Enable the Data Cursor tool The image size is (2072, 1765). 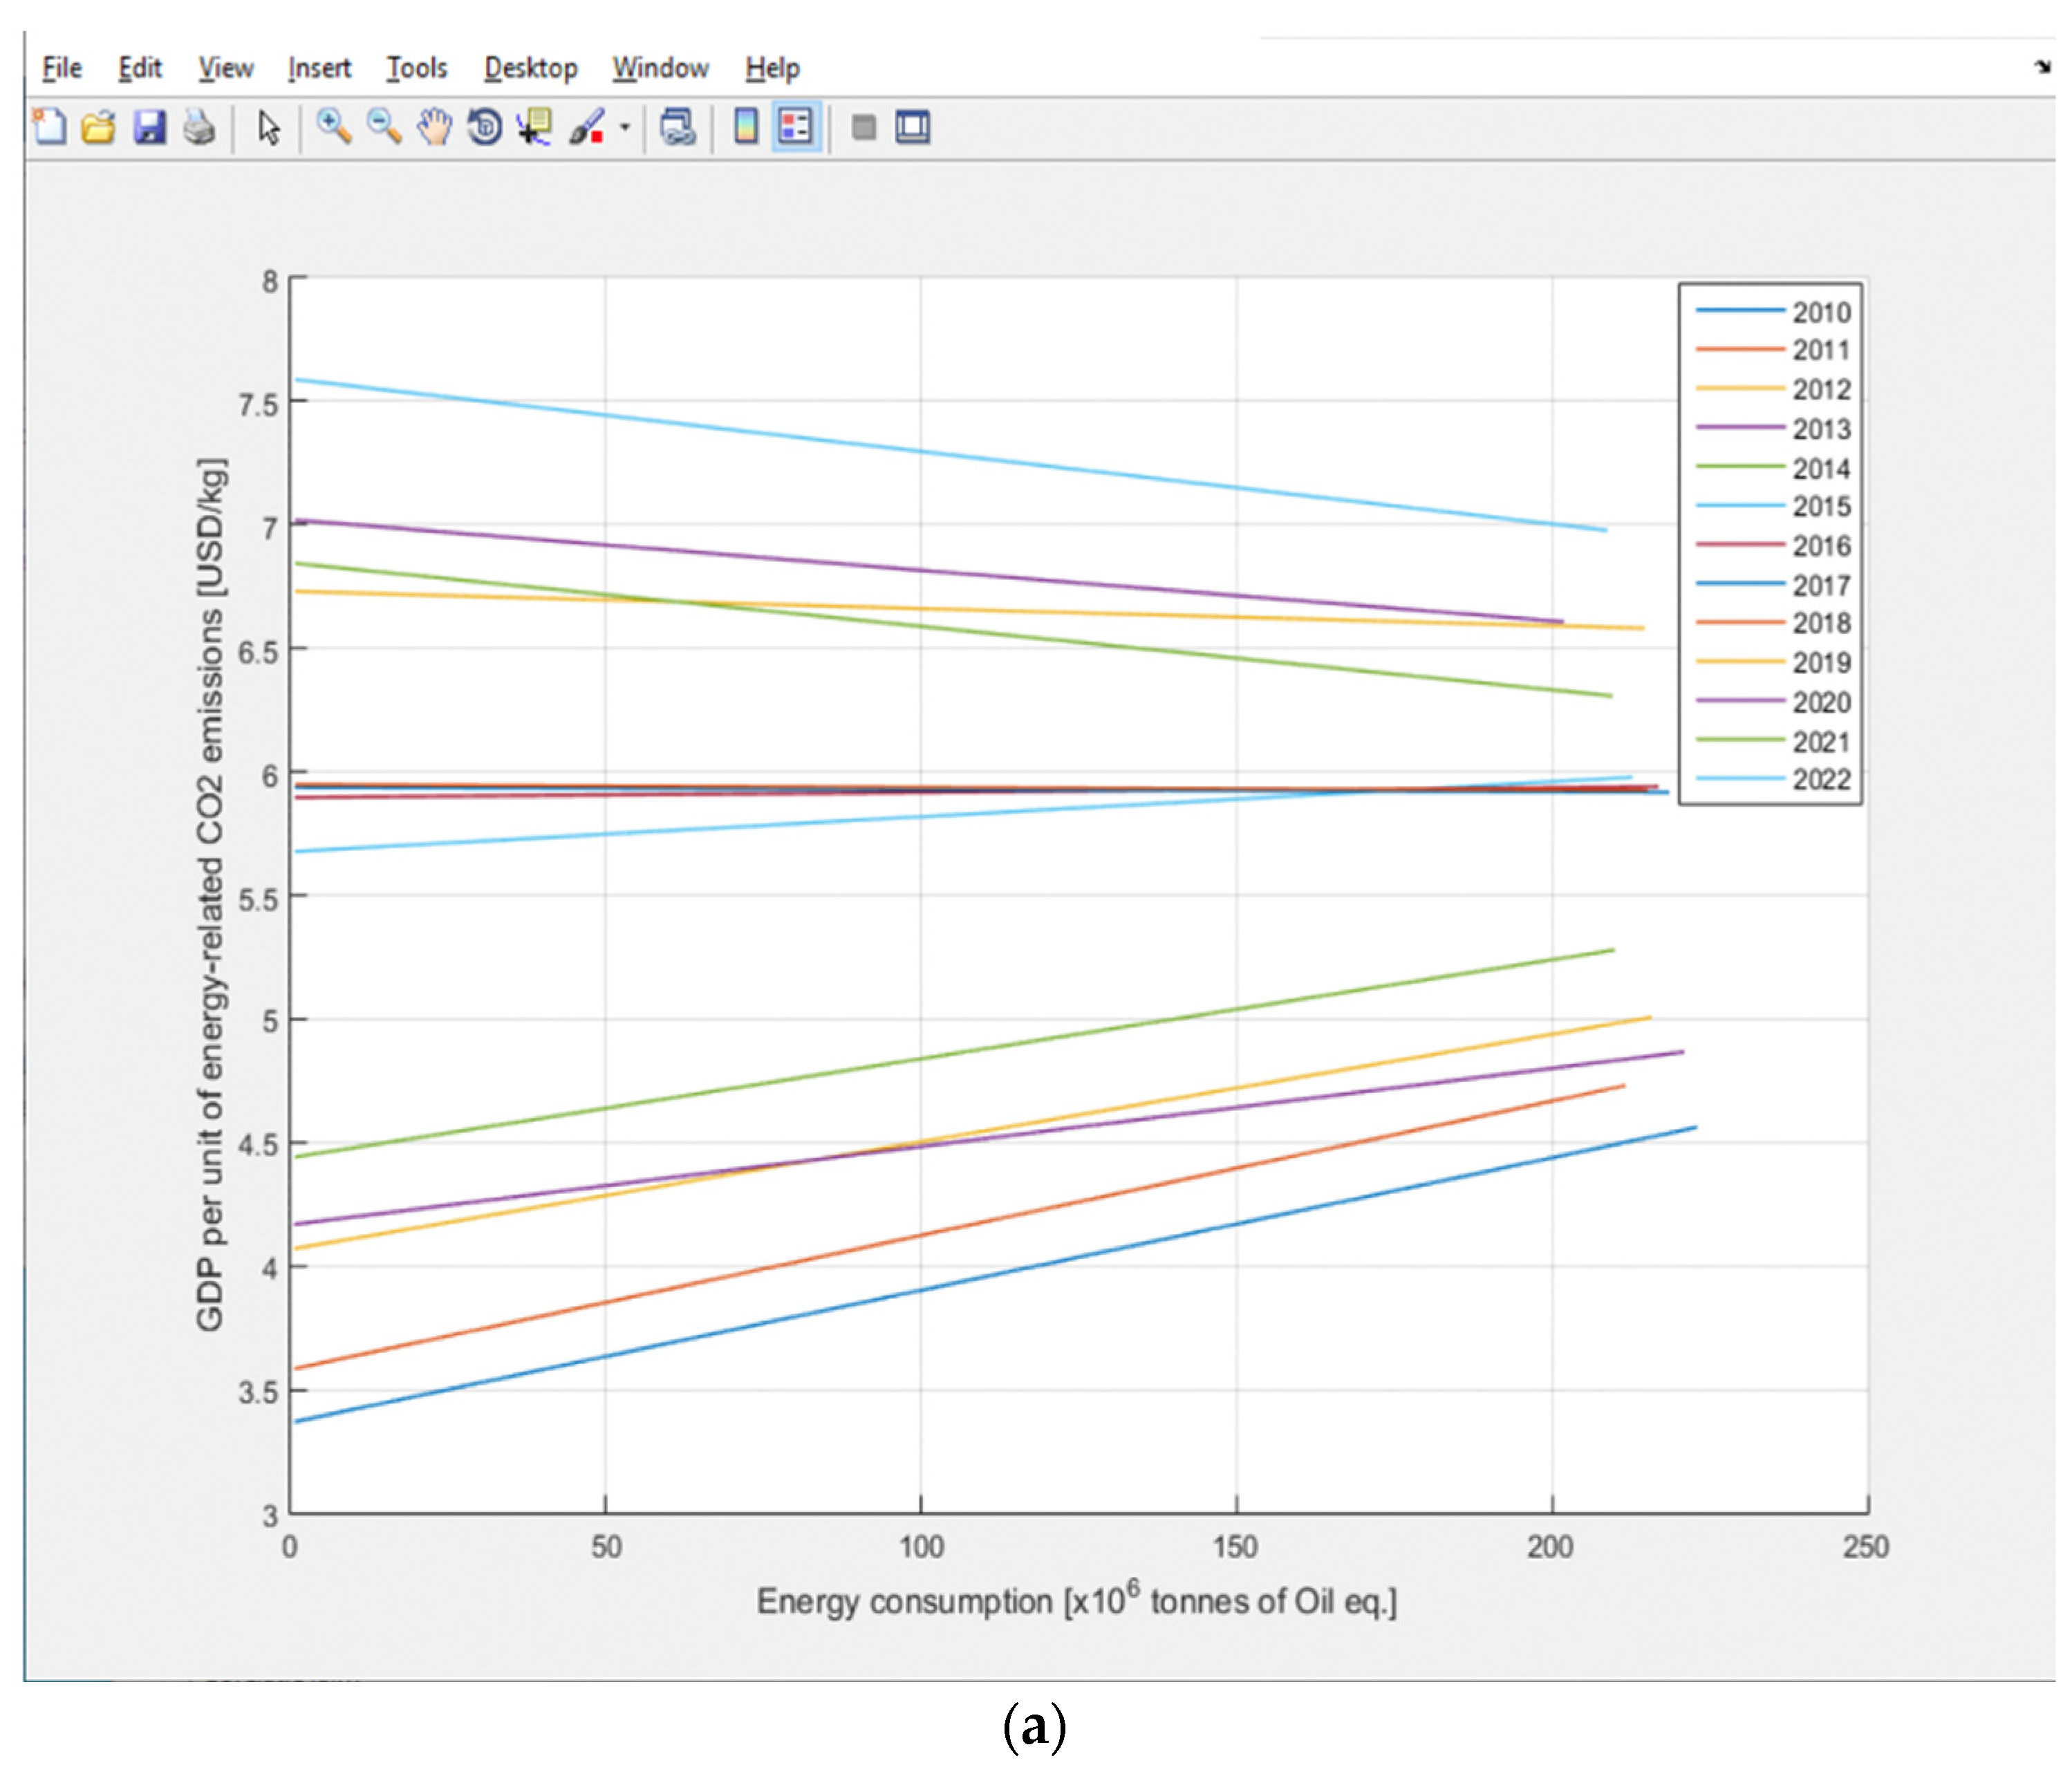point(535,127)
